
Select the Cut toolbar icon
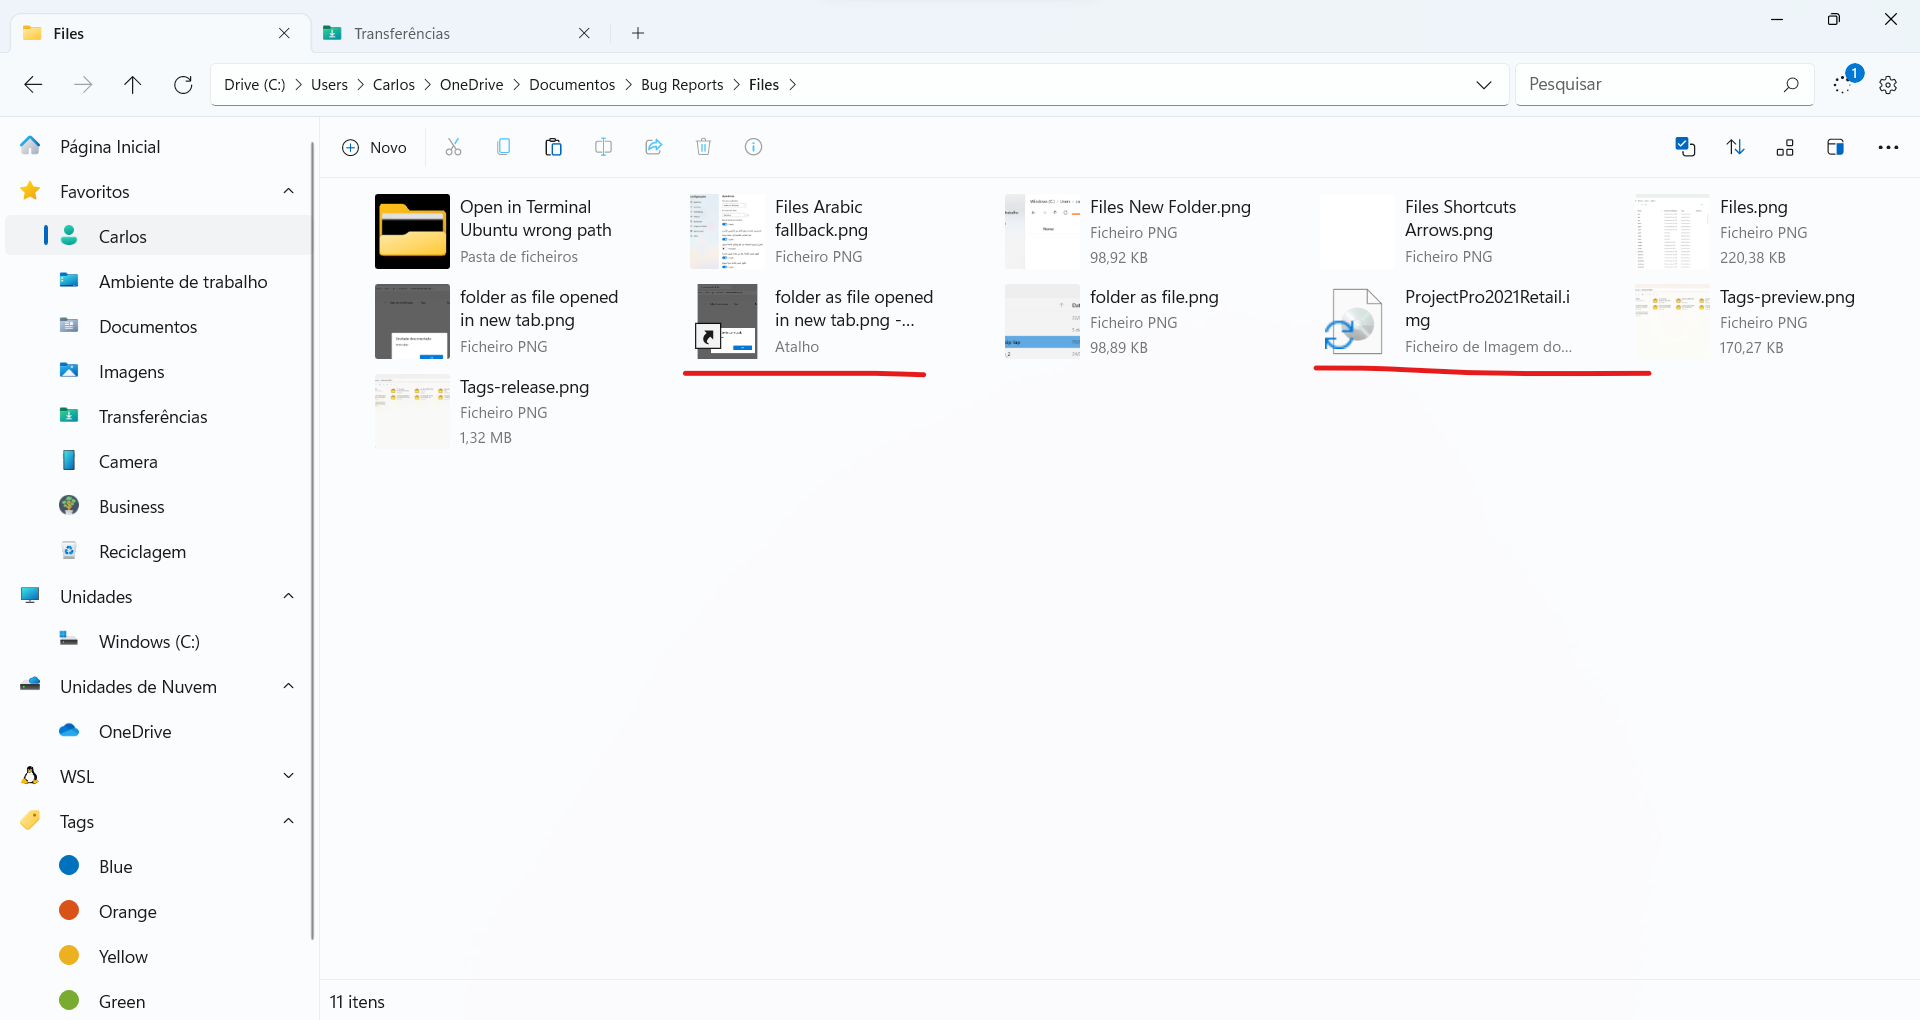tap(453, 146)
